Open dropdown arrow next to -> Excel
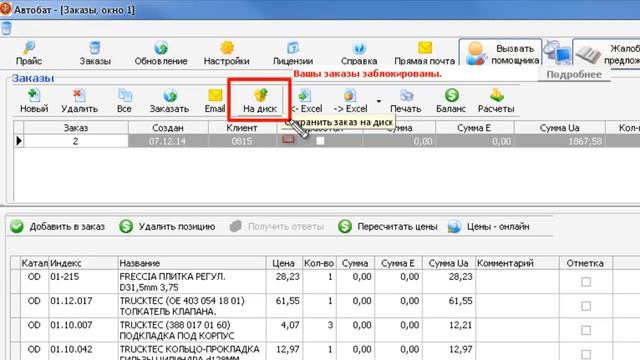Image resolution: width=640 pixels, height=360 pixels. [x=379, y=101]
